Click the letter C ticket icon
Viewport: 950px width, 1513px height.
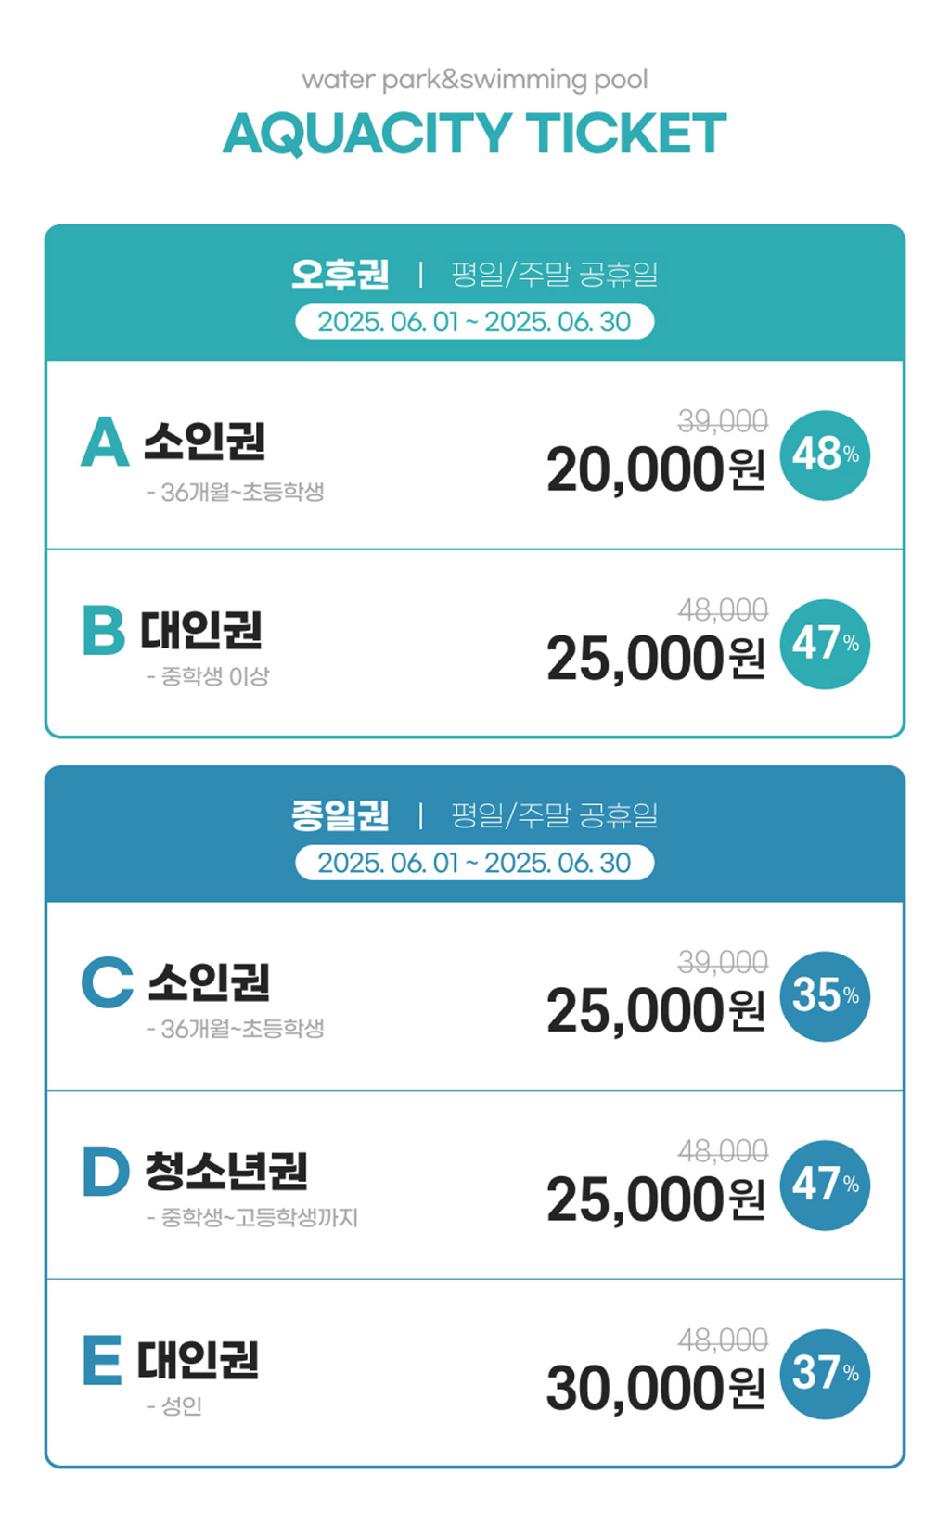point(107,982)
